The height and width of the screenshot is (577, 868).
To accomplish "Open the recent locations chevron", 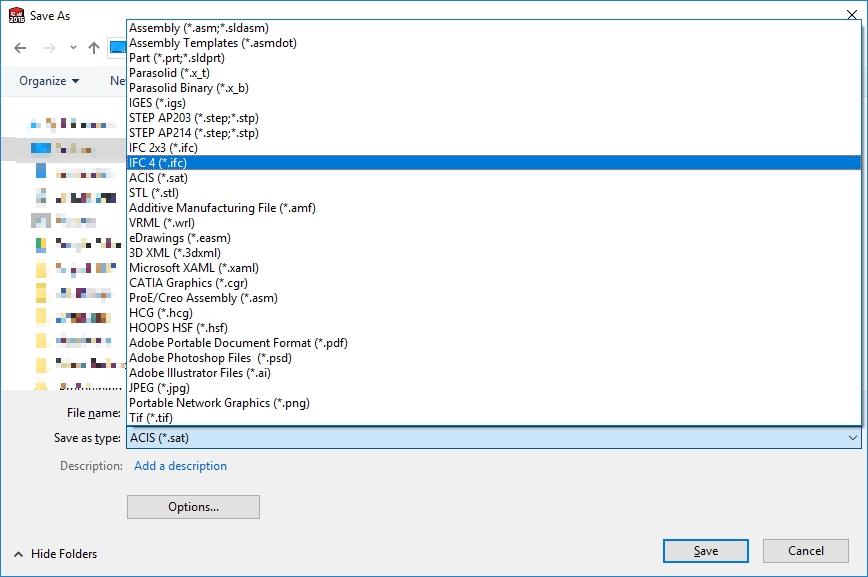I will coord(73,48).
